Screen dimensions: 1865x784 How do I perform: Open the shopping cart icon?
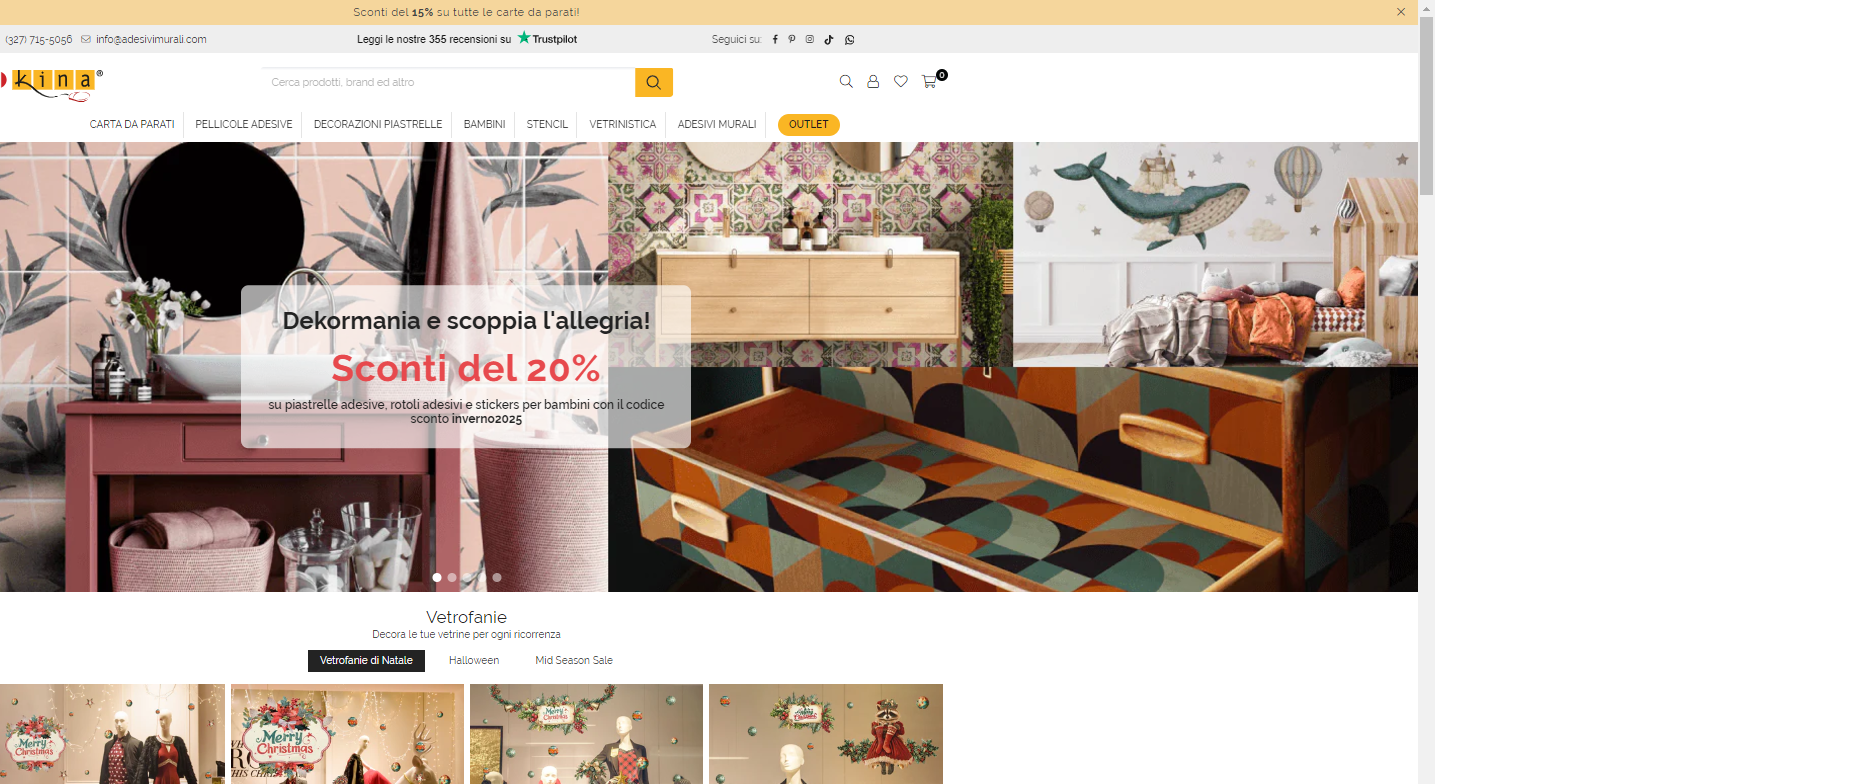click(x=930, y=82)
